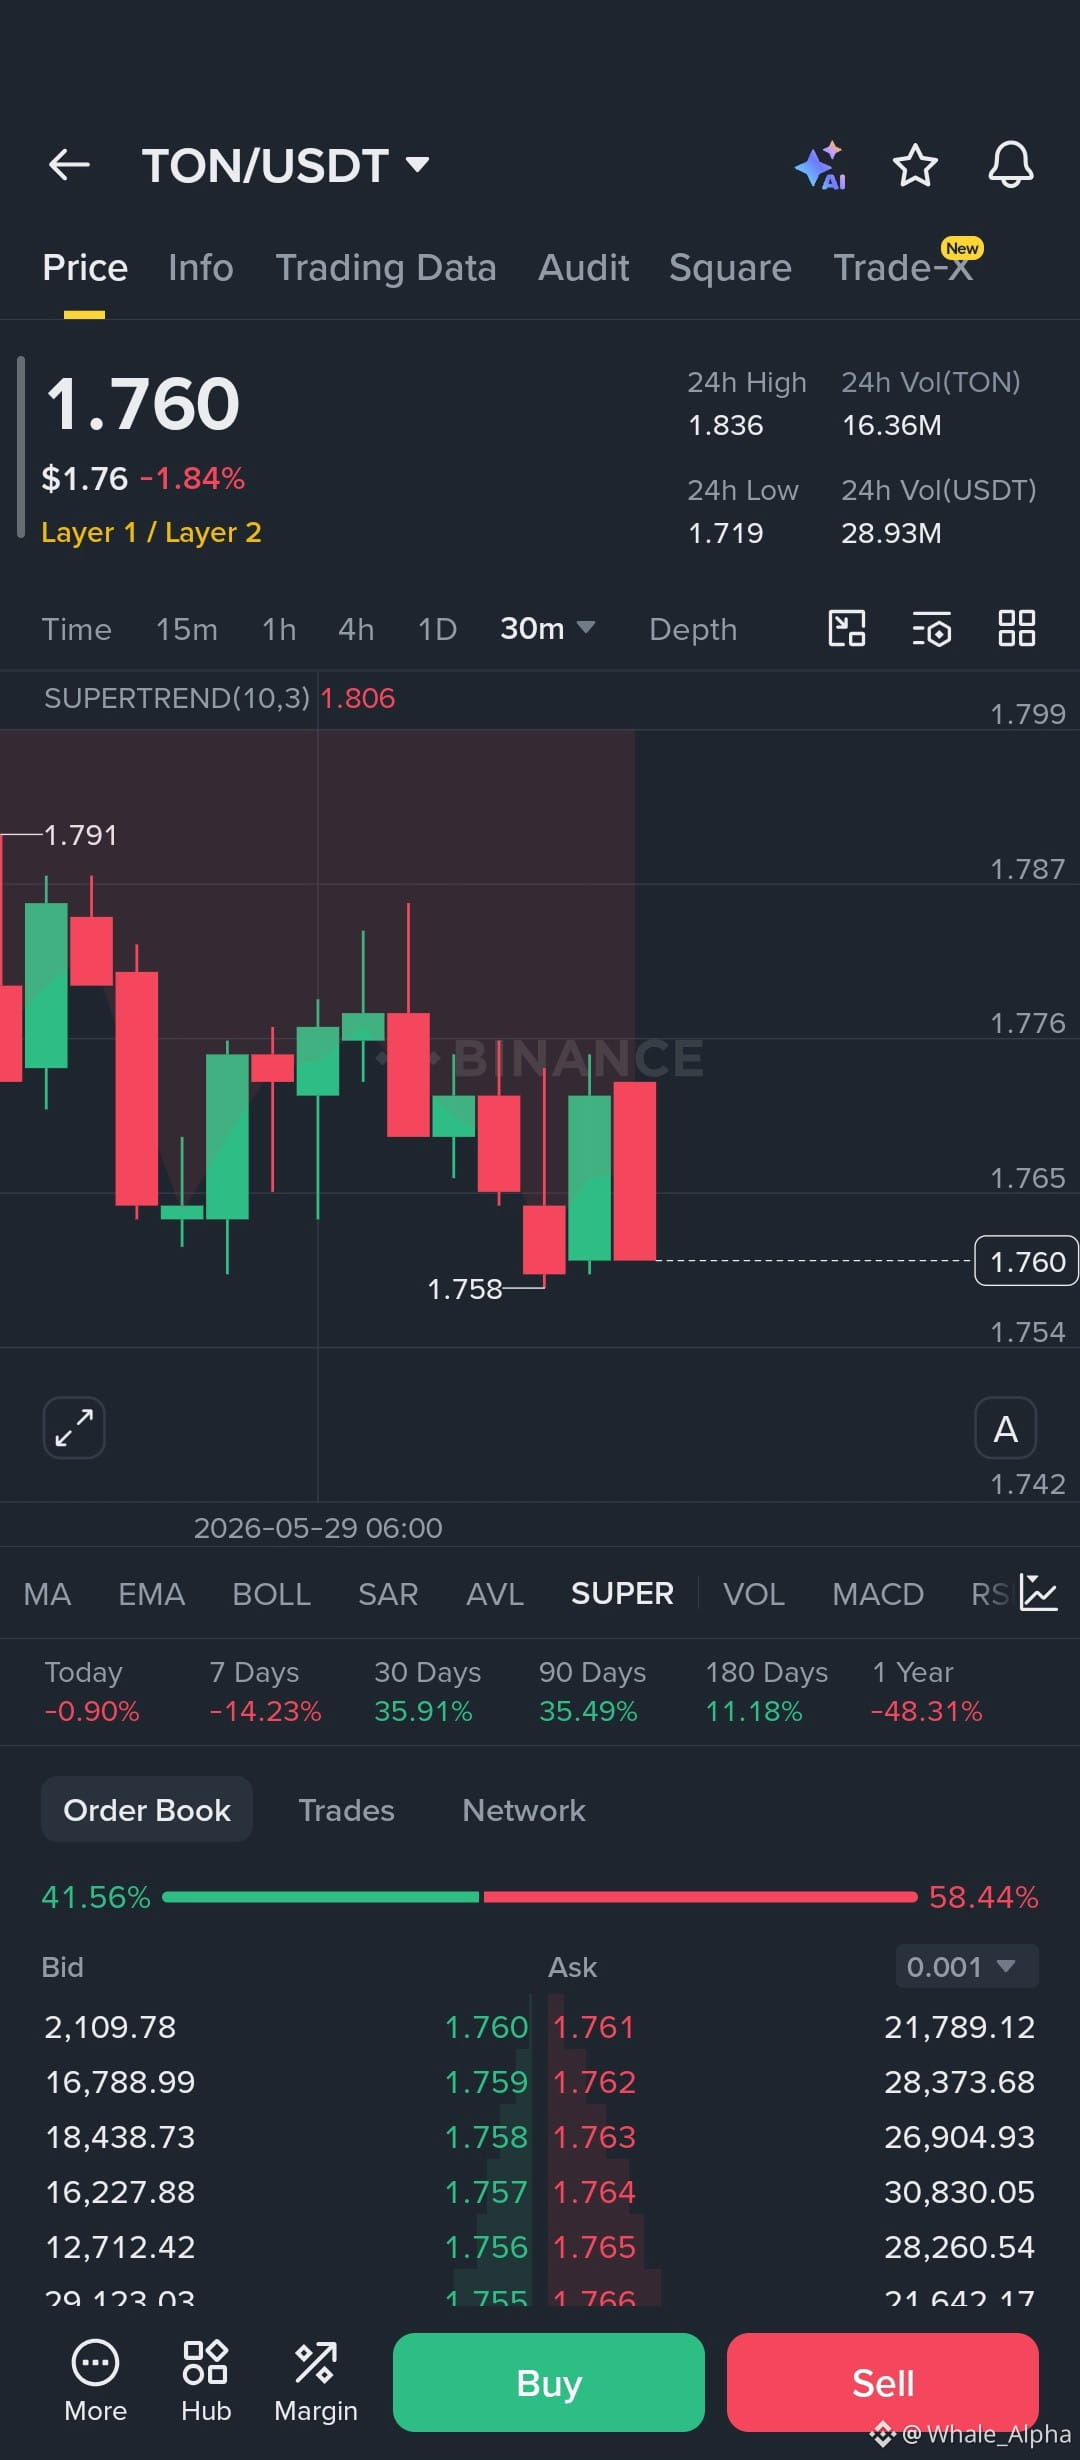Viewport: 1080px width, 2460px height.
Task: Select the 1h interval
Action: coord(279,629)
